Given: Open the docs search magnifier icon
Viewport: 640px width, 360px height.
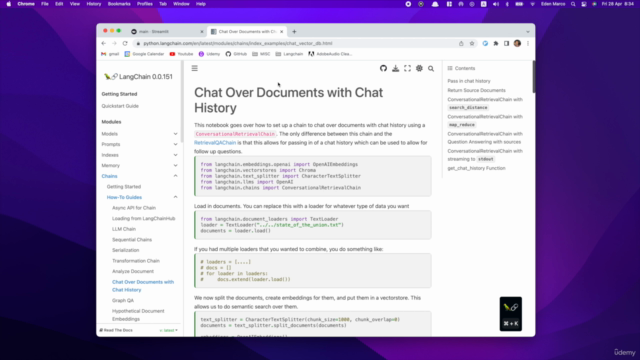Looking at the screenshot, I should click(431, 69).
